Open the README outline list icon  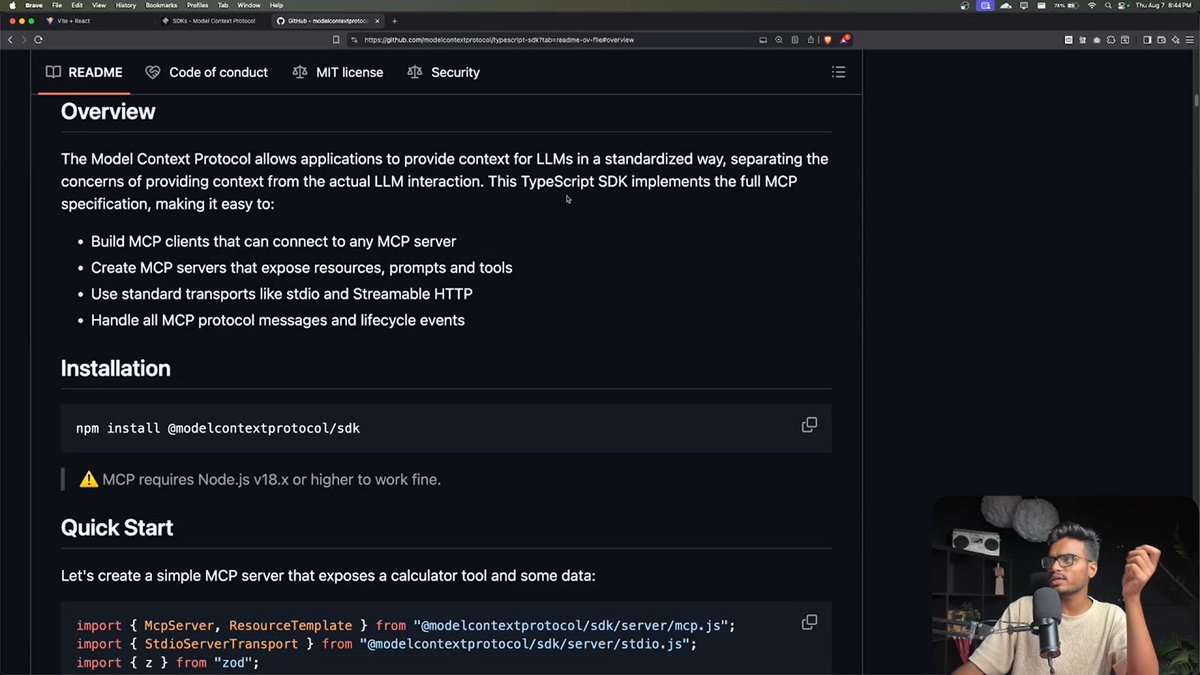point(838,72)
